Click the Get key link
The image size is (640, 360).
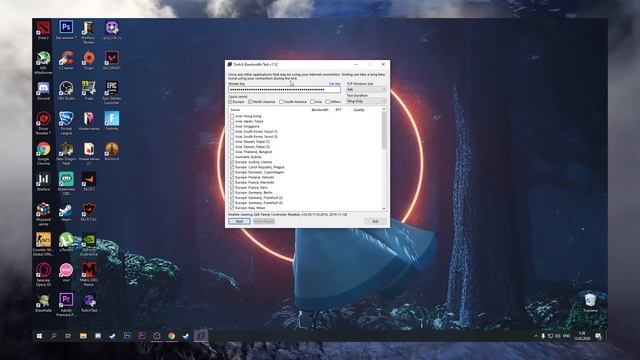335,84
